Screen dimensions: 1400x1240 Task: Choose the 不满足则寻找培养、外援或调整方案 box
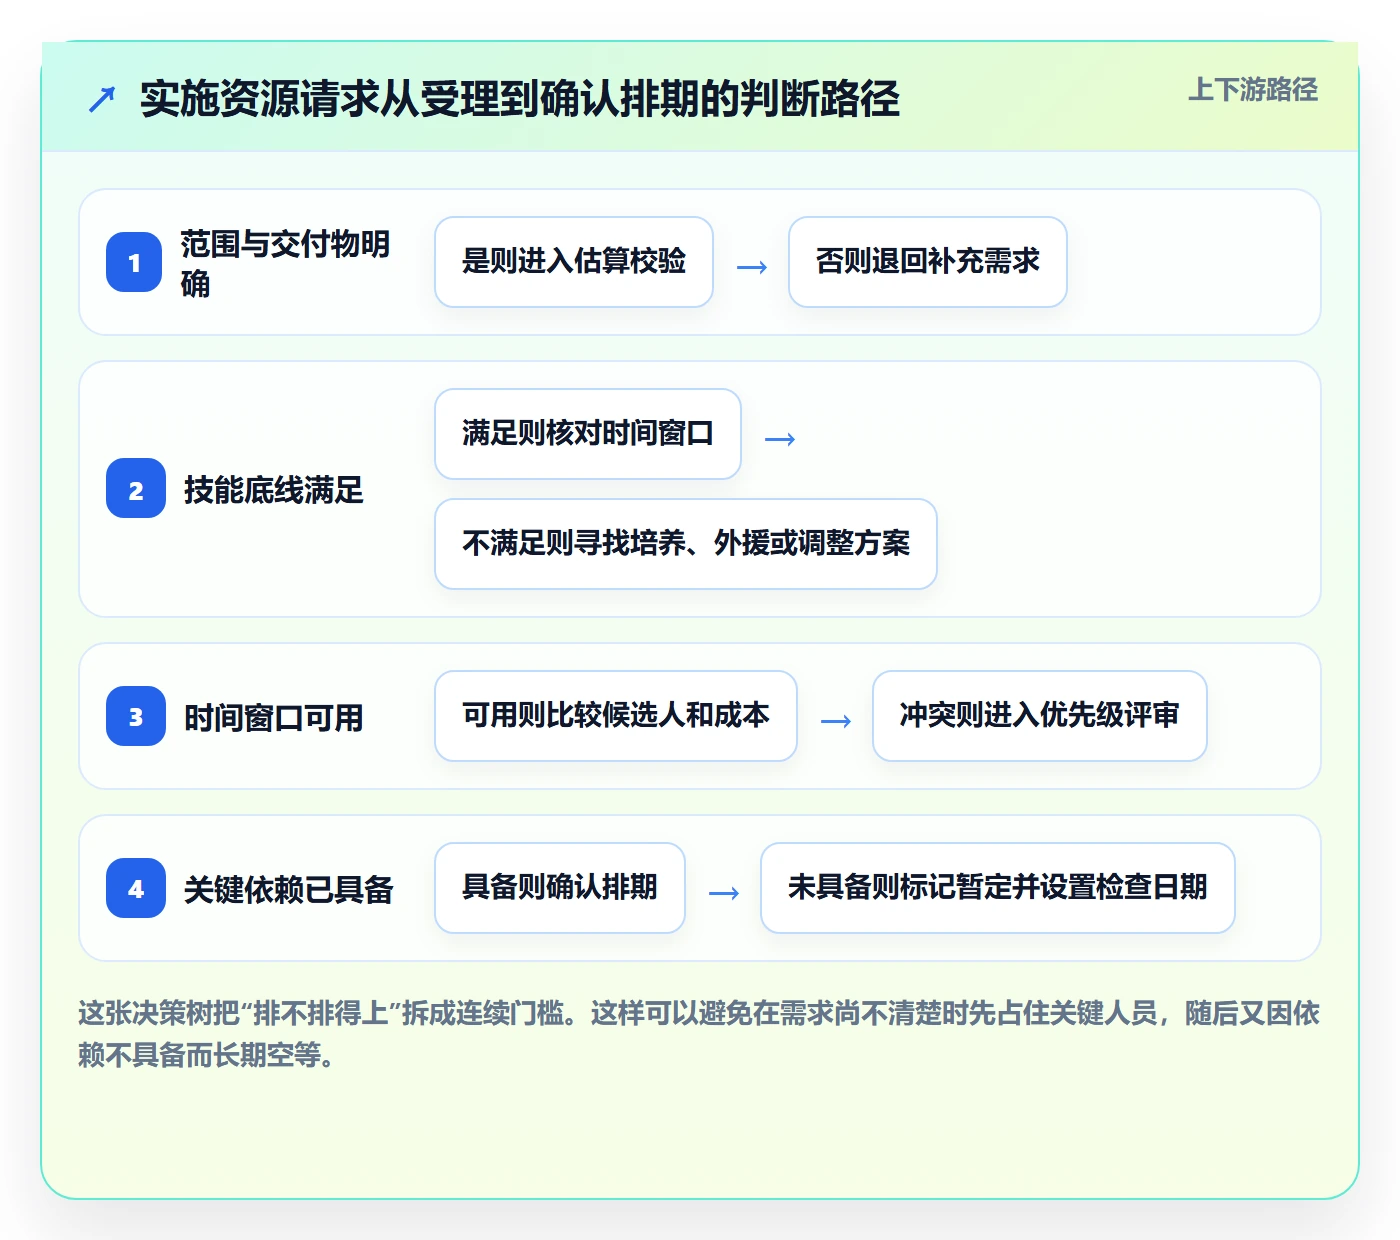(686, 544)
